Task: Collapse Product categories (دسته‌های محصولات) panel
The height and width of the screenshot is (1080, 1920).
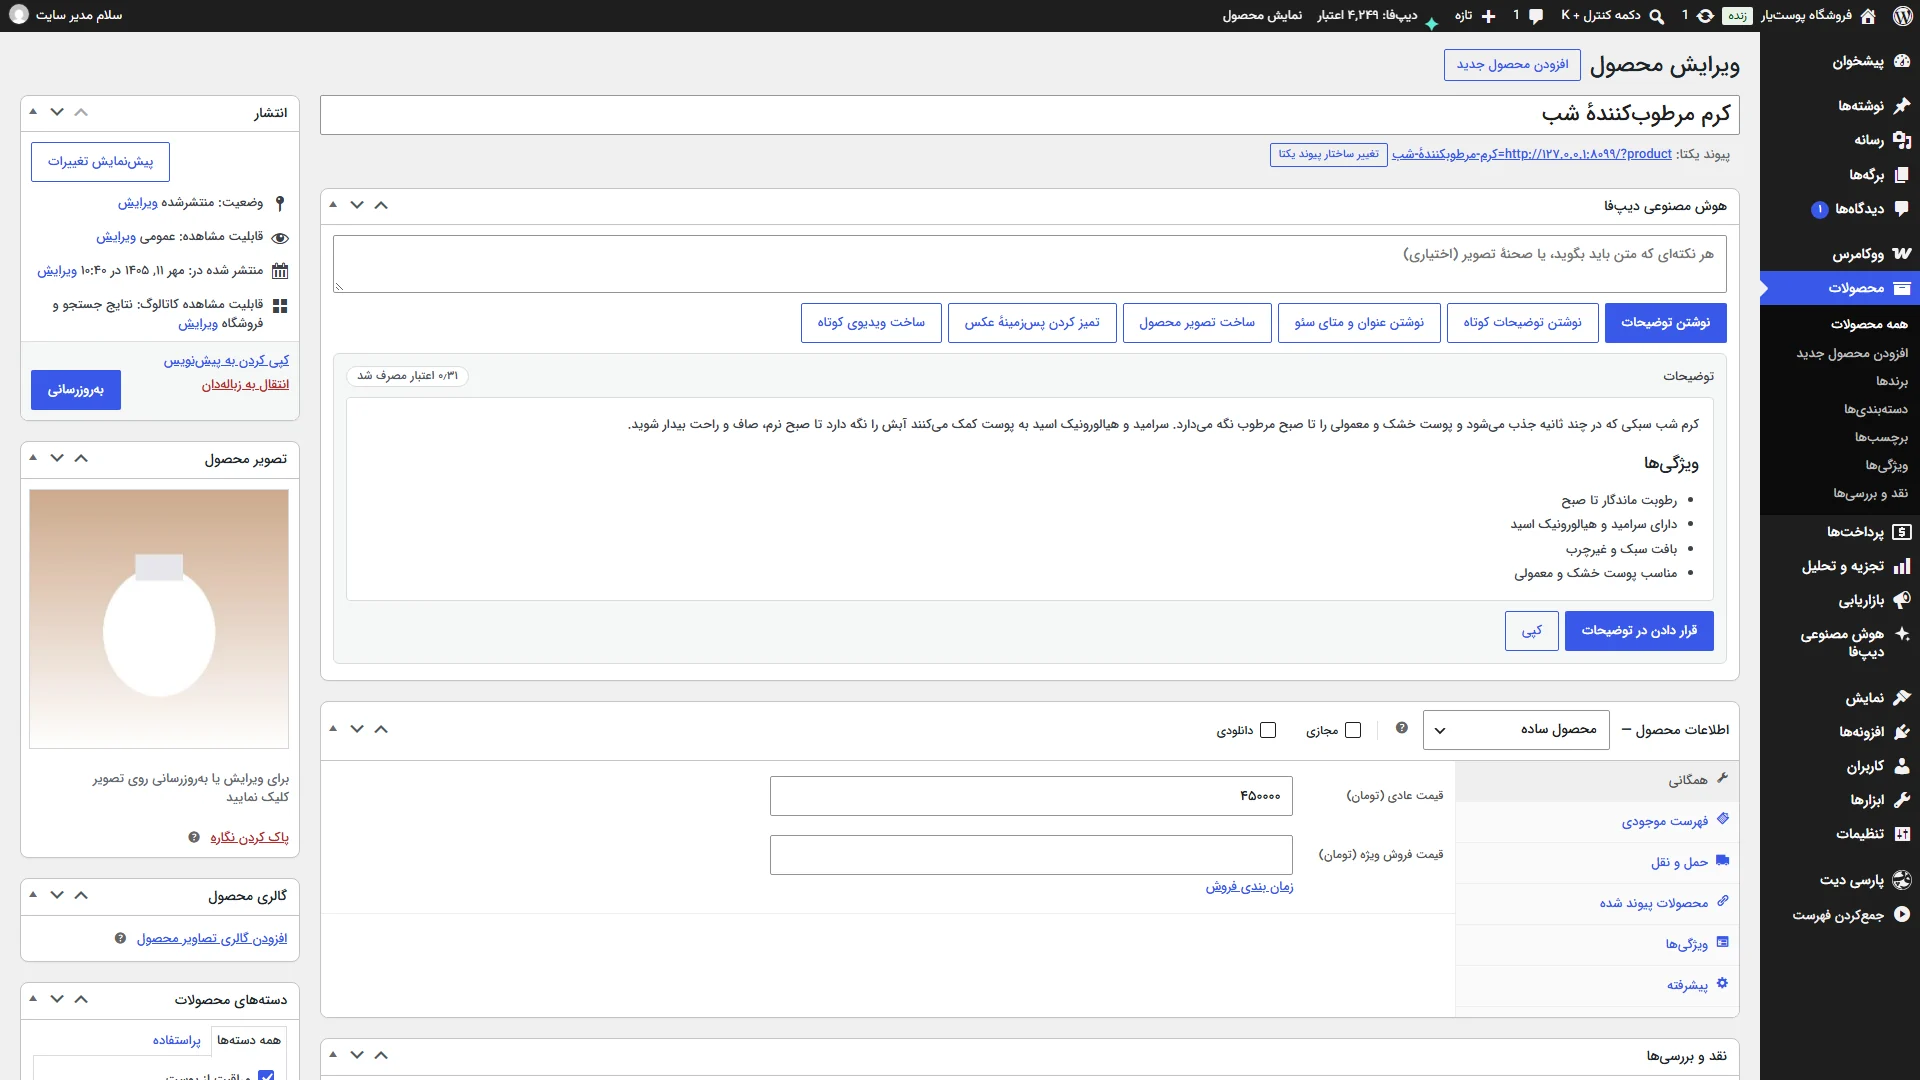Action: (33, 999)
